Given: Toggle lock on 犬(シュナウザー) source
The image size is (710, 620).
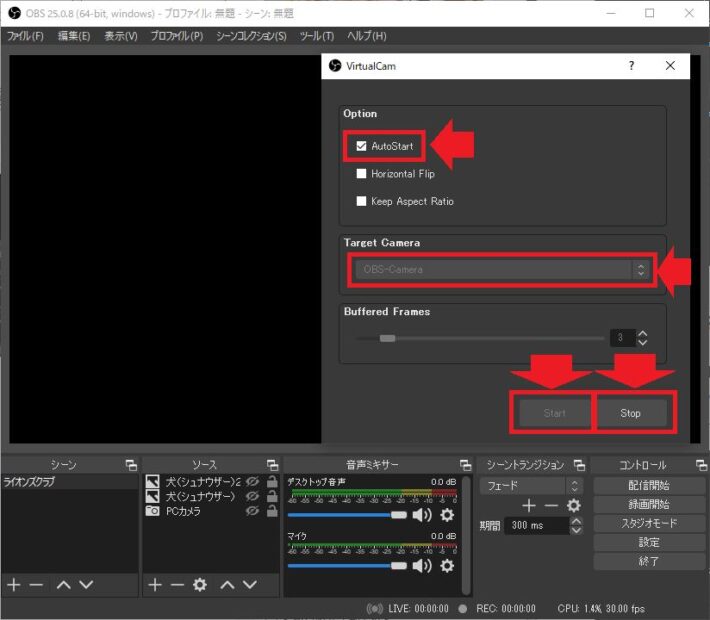Looking at the screenshot, I should coord(272,496).
